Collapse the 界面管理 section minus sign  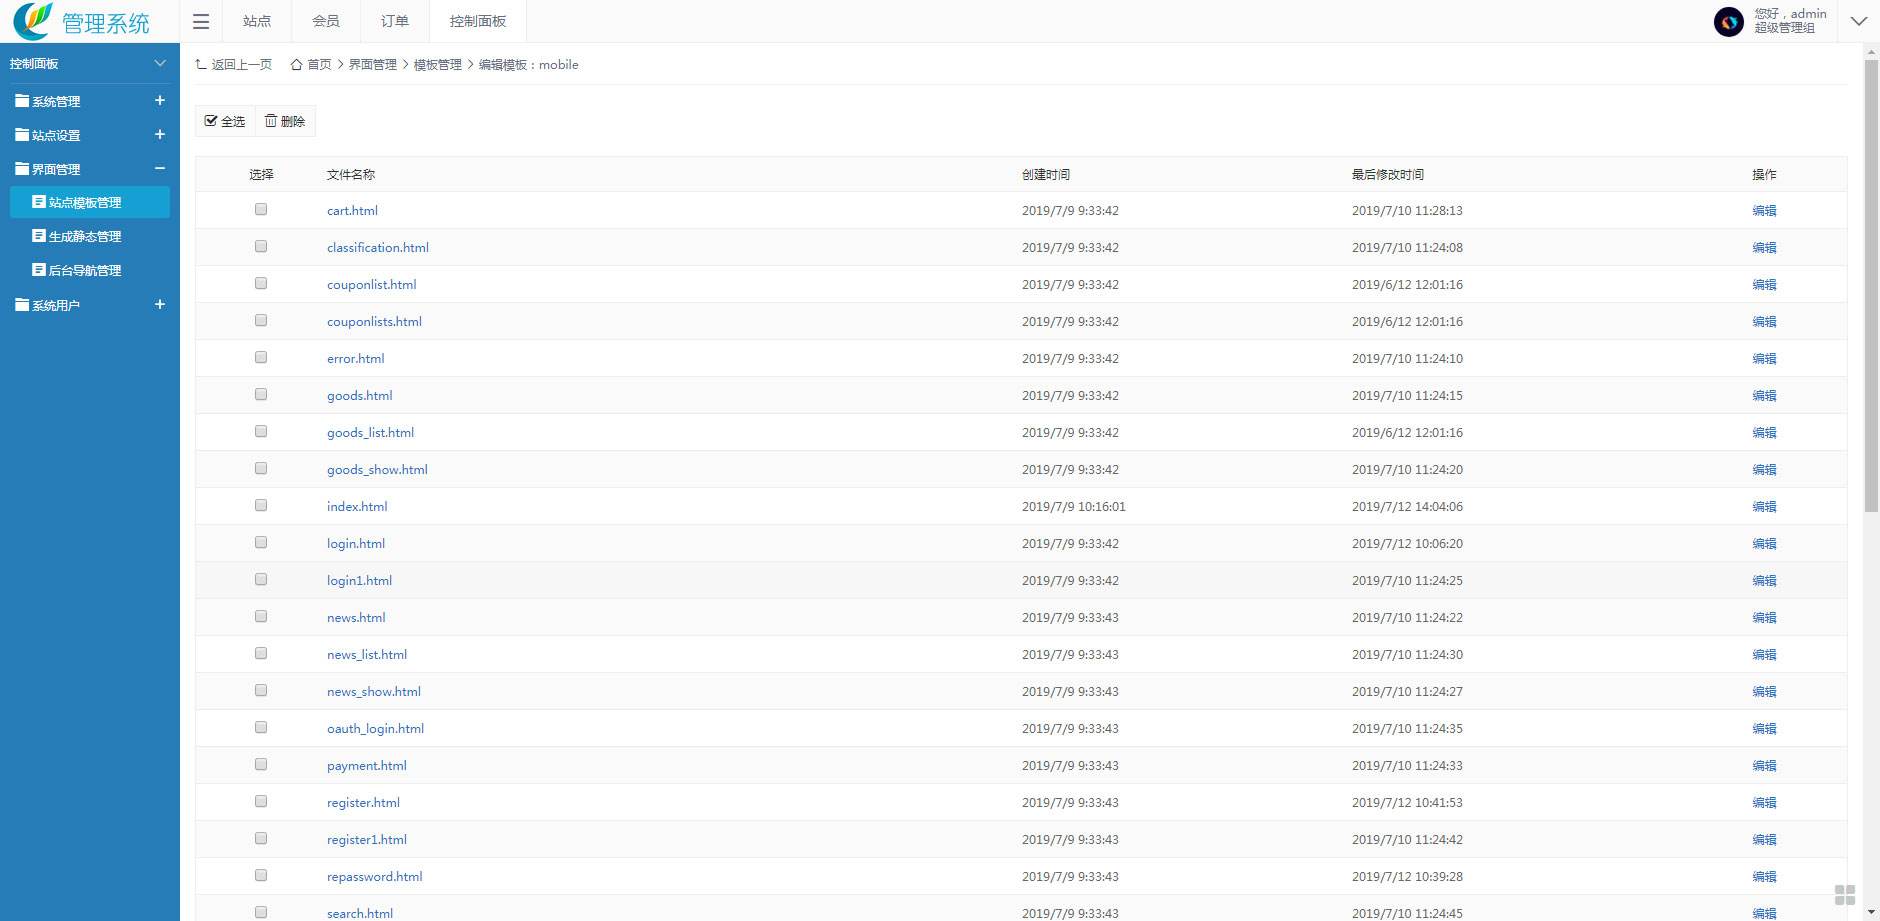click(x=159, y=169)
